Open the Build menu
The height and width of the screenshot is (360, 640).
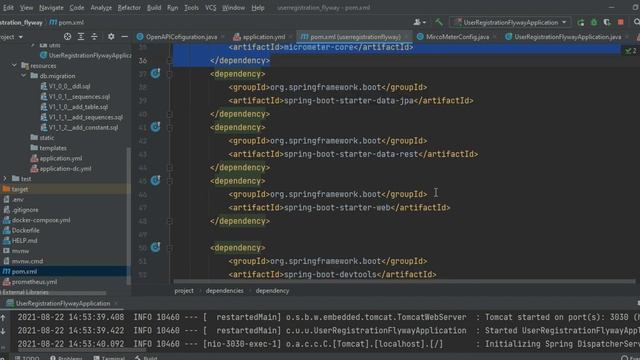click(154, 7)
